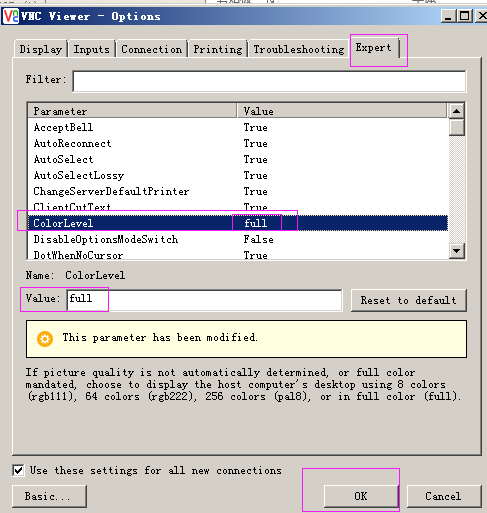This screenshot has width=487, height=513.
Task: Click the VNC Viewer logo in title bar
Action: tap(11, 16)
